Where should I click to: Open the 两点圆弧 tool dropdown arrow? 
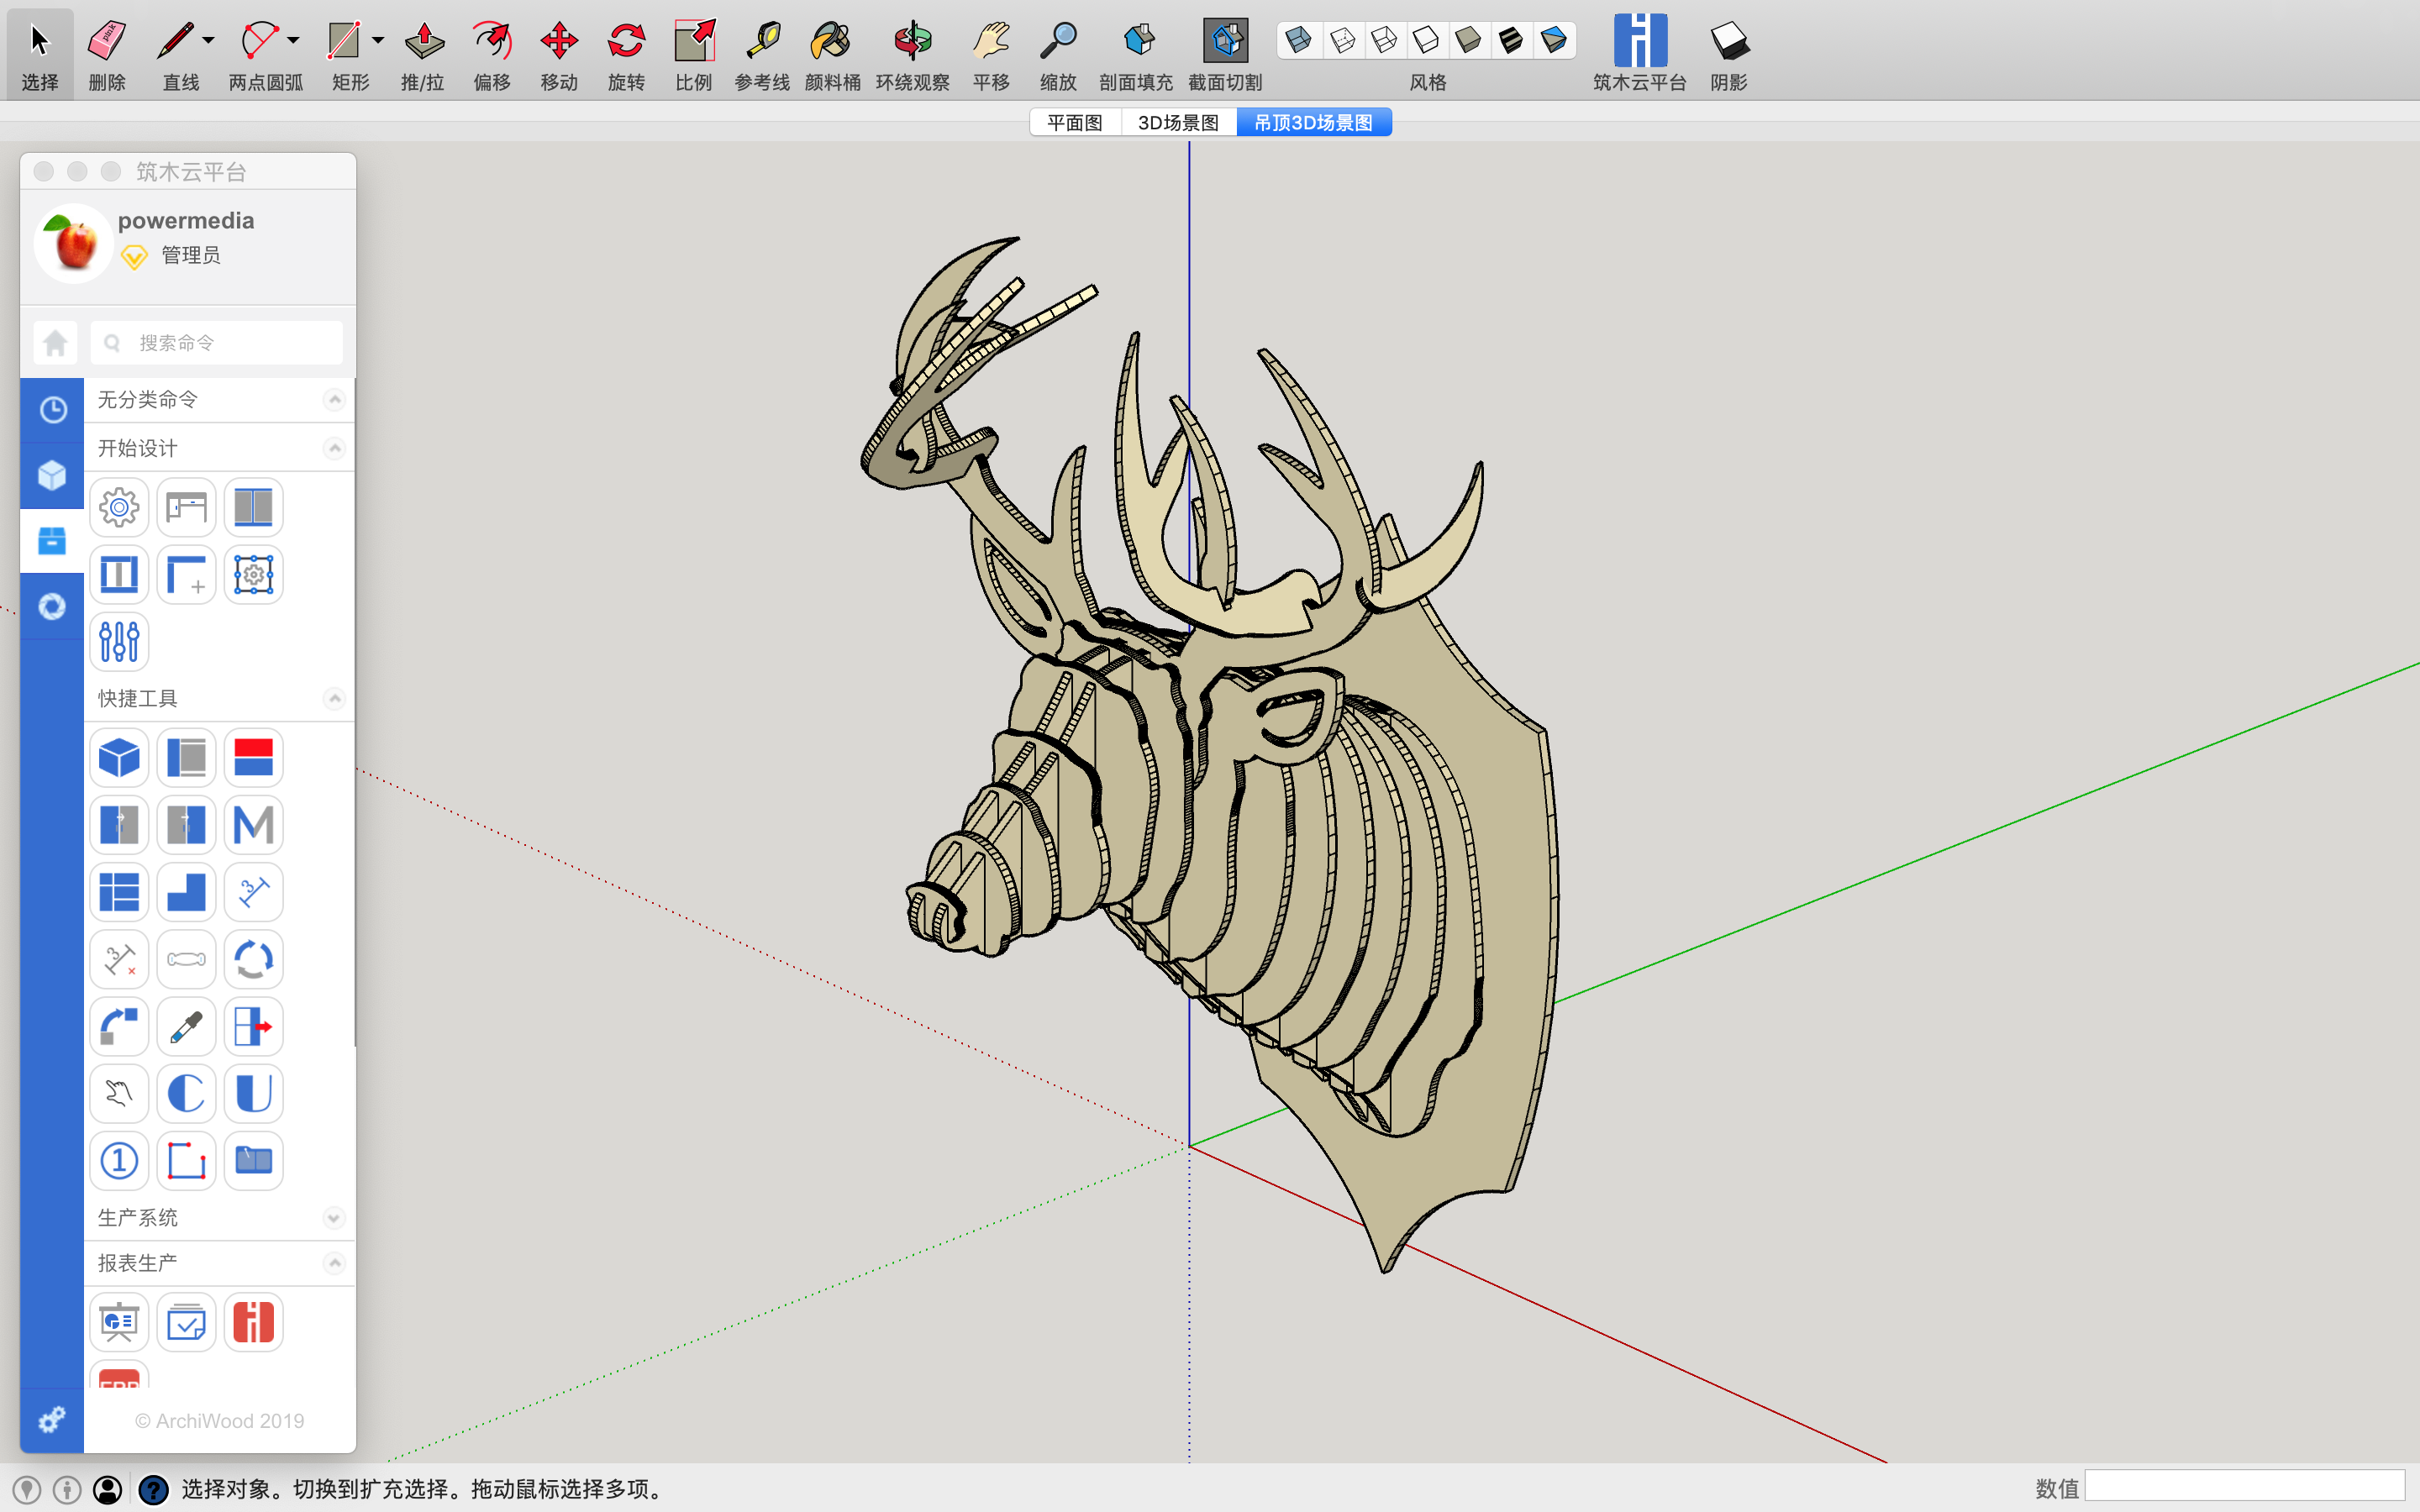point(293,41)
